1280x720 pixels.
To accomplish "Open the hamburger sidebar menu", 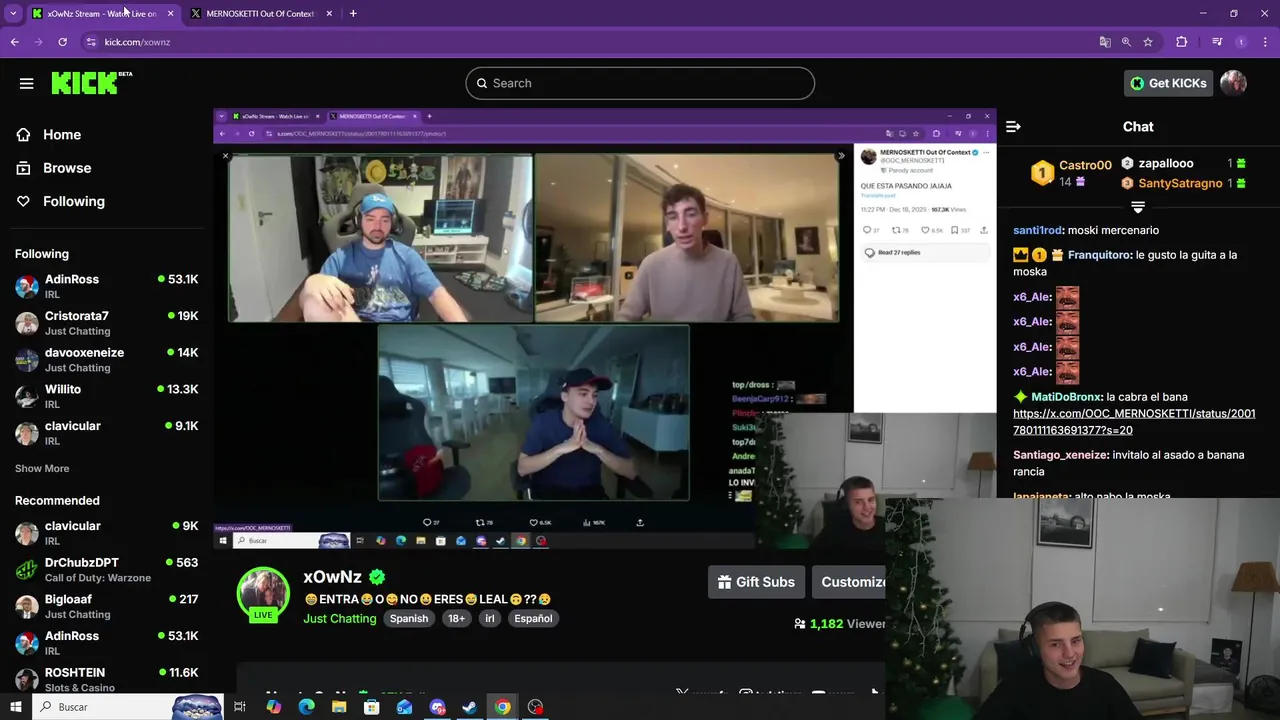I will pyautogui.click(x=26, y=83).
